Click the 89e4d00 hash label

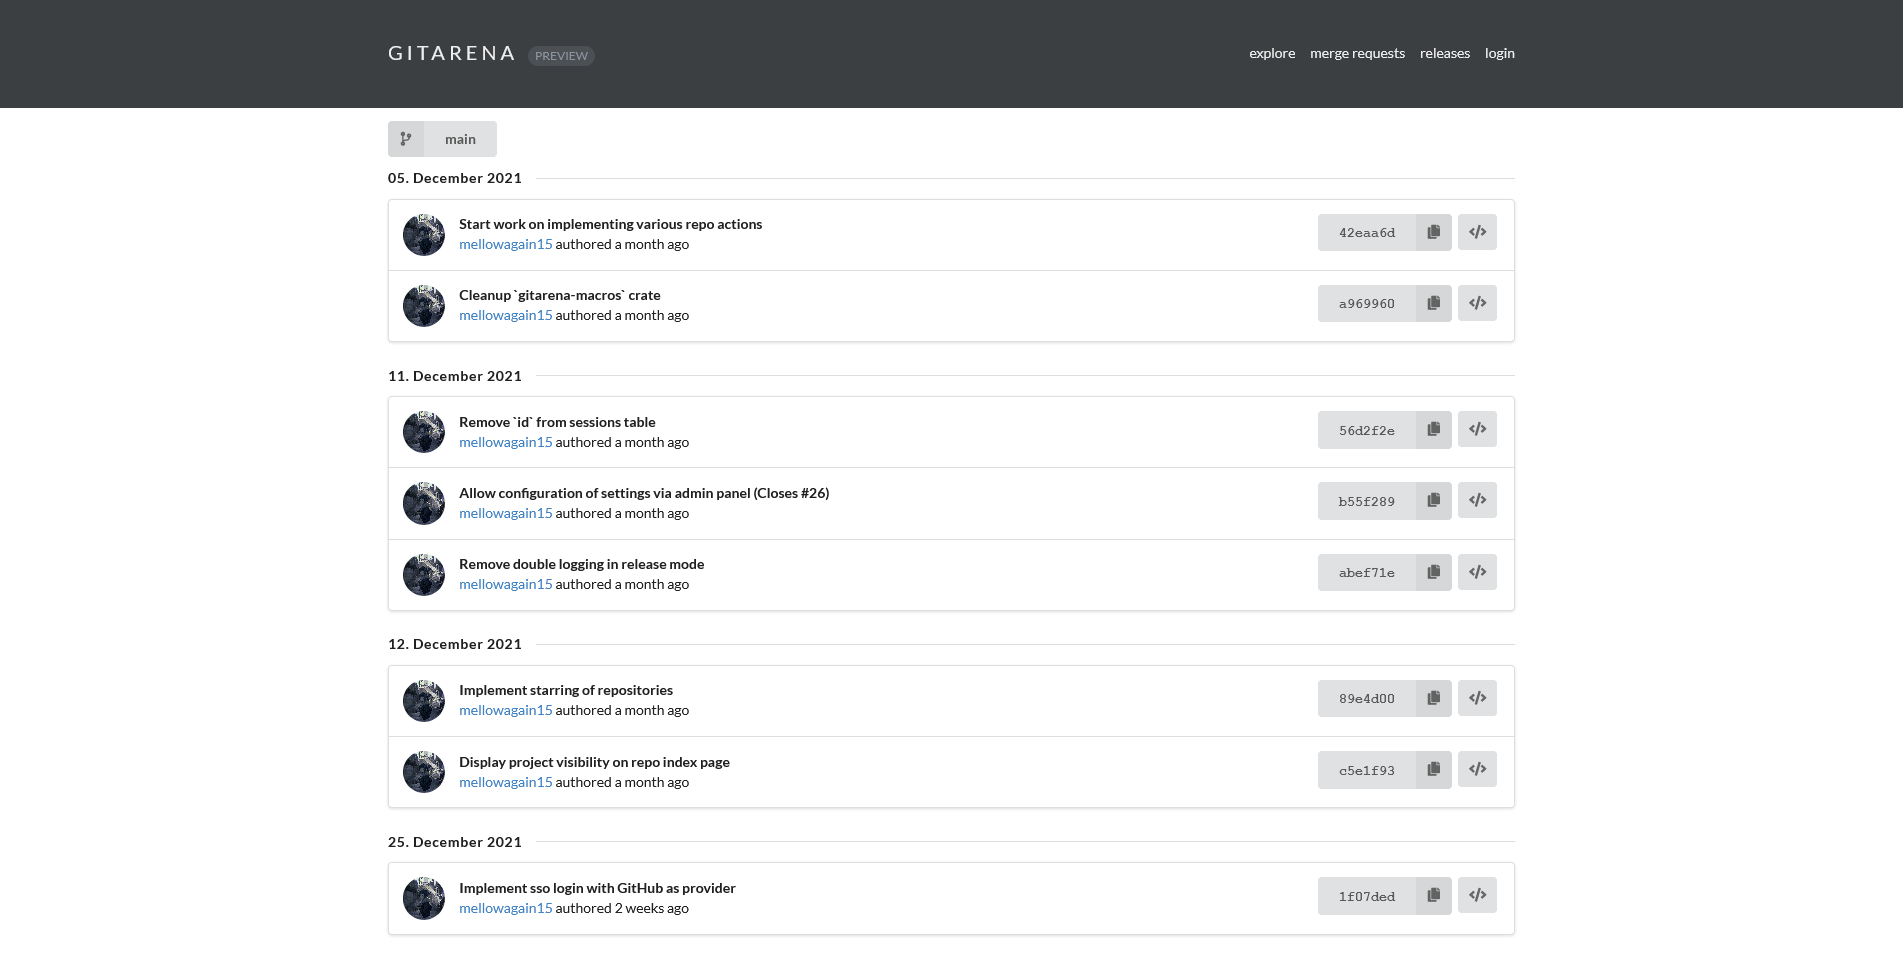pos(1367,698)
